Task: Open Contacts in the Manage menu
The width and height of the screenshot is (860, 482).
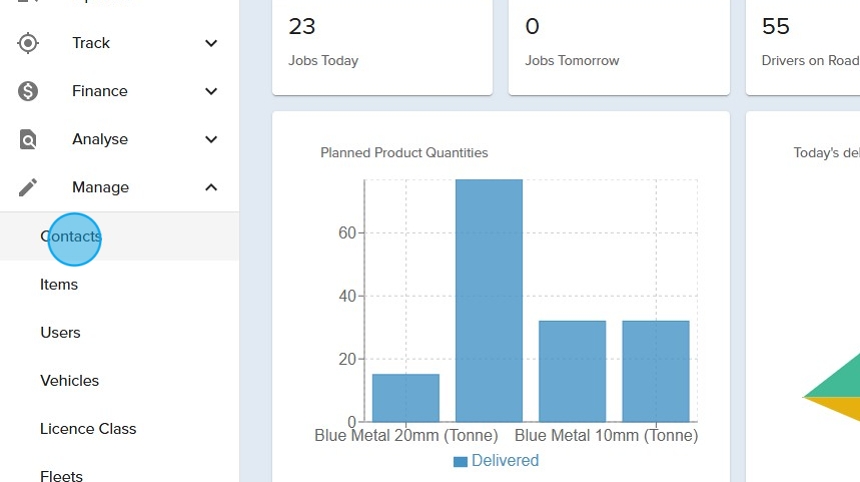Action: tap(71, 237)
